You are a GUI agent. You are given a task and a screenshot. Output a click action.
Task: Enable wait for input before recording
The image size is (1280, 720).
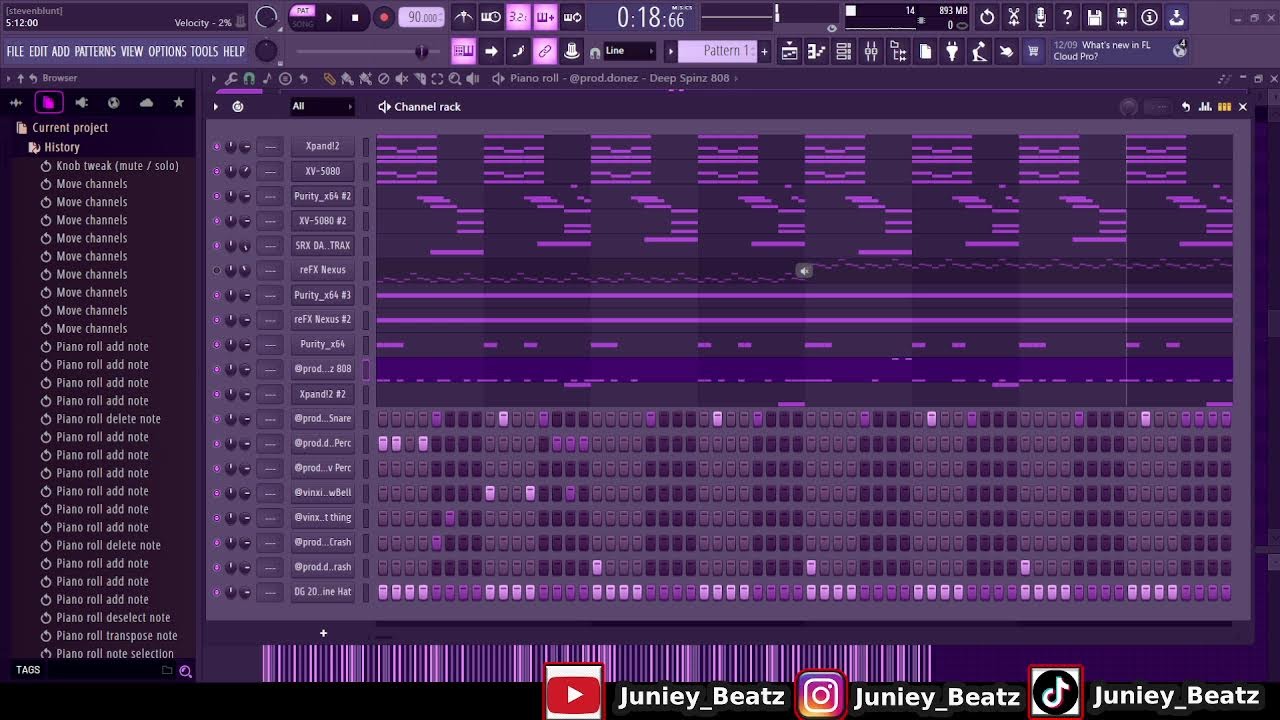click(490, 17)
